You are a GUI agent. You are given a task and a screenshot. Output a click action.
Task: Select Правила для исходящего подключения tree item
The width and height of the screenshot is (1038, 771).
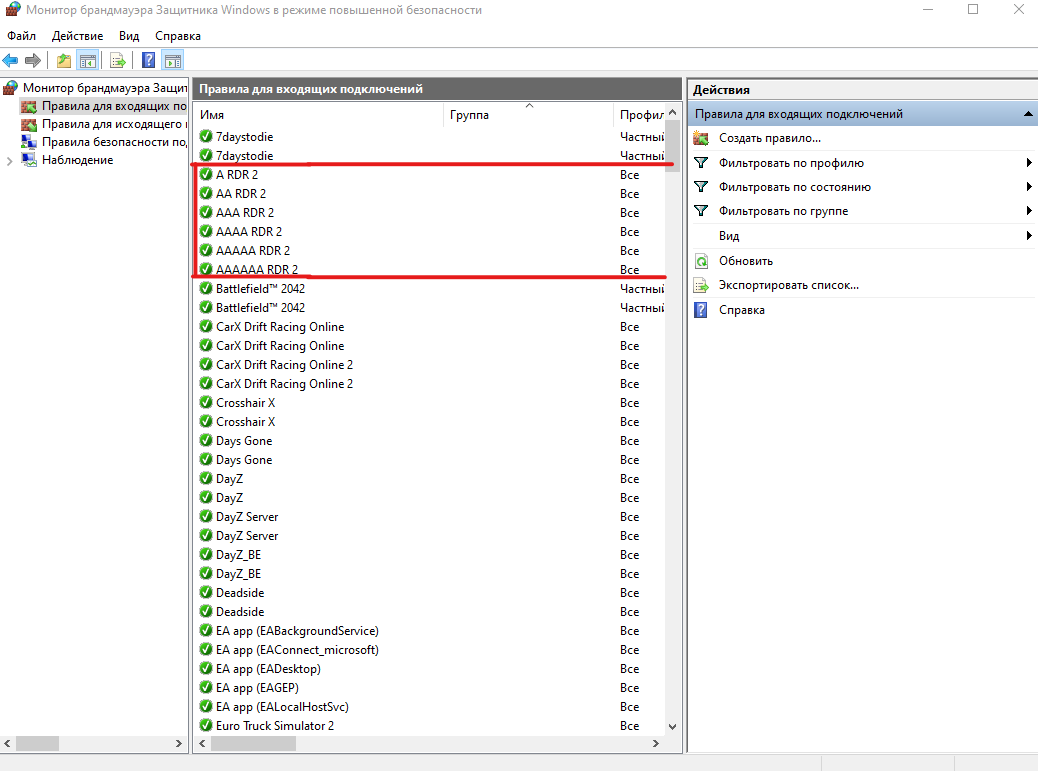click(113, 124)
